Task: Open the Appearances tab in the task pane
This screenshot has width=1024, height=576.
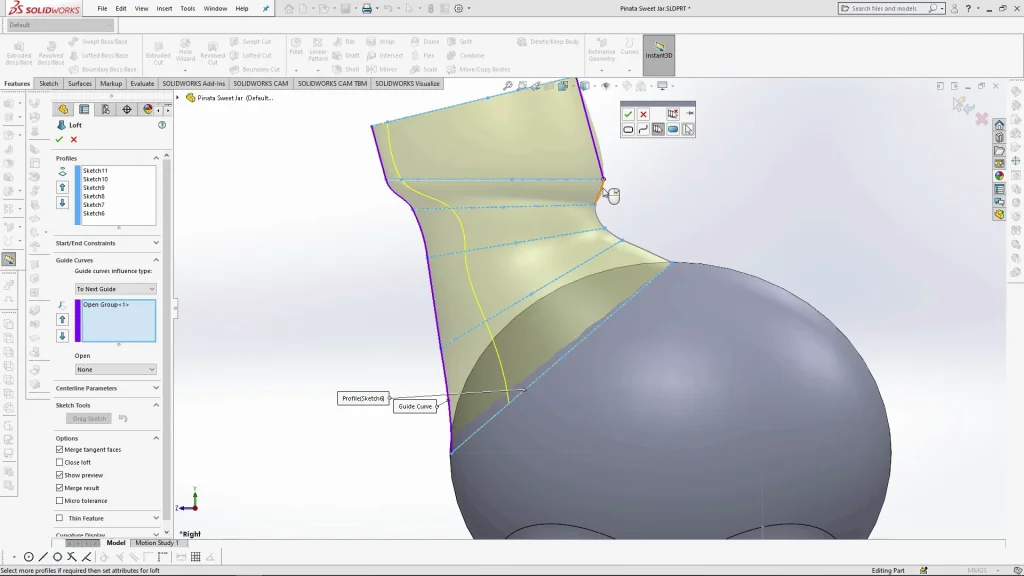Action: (999, 176)
